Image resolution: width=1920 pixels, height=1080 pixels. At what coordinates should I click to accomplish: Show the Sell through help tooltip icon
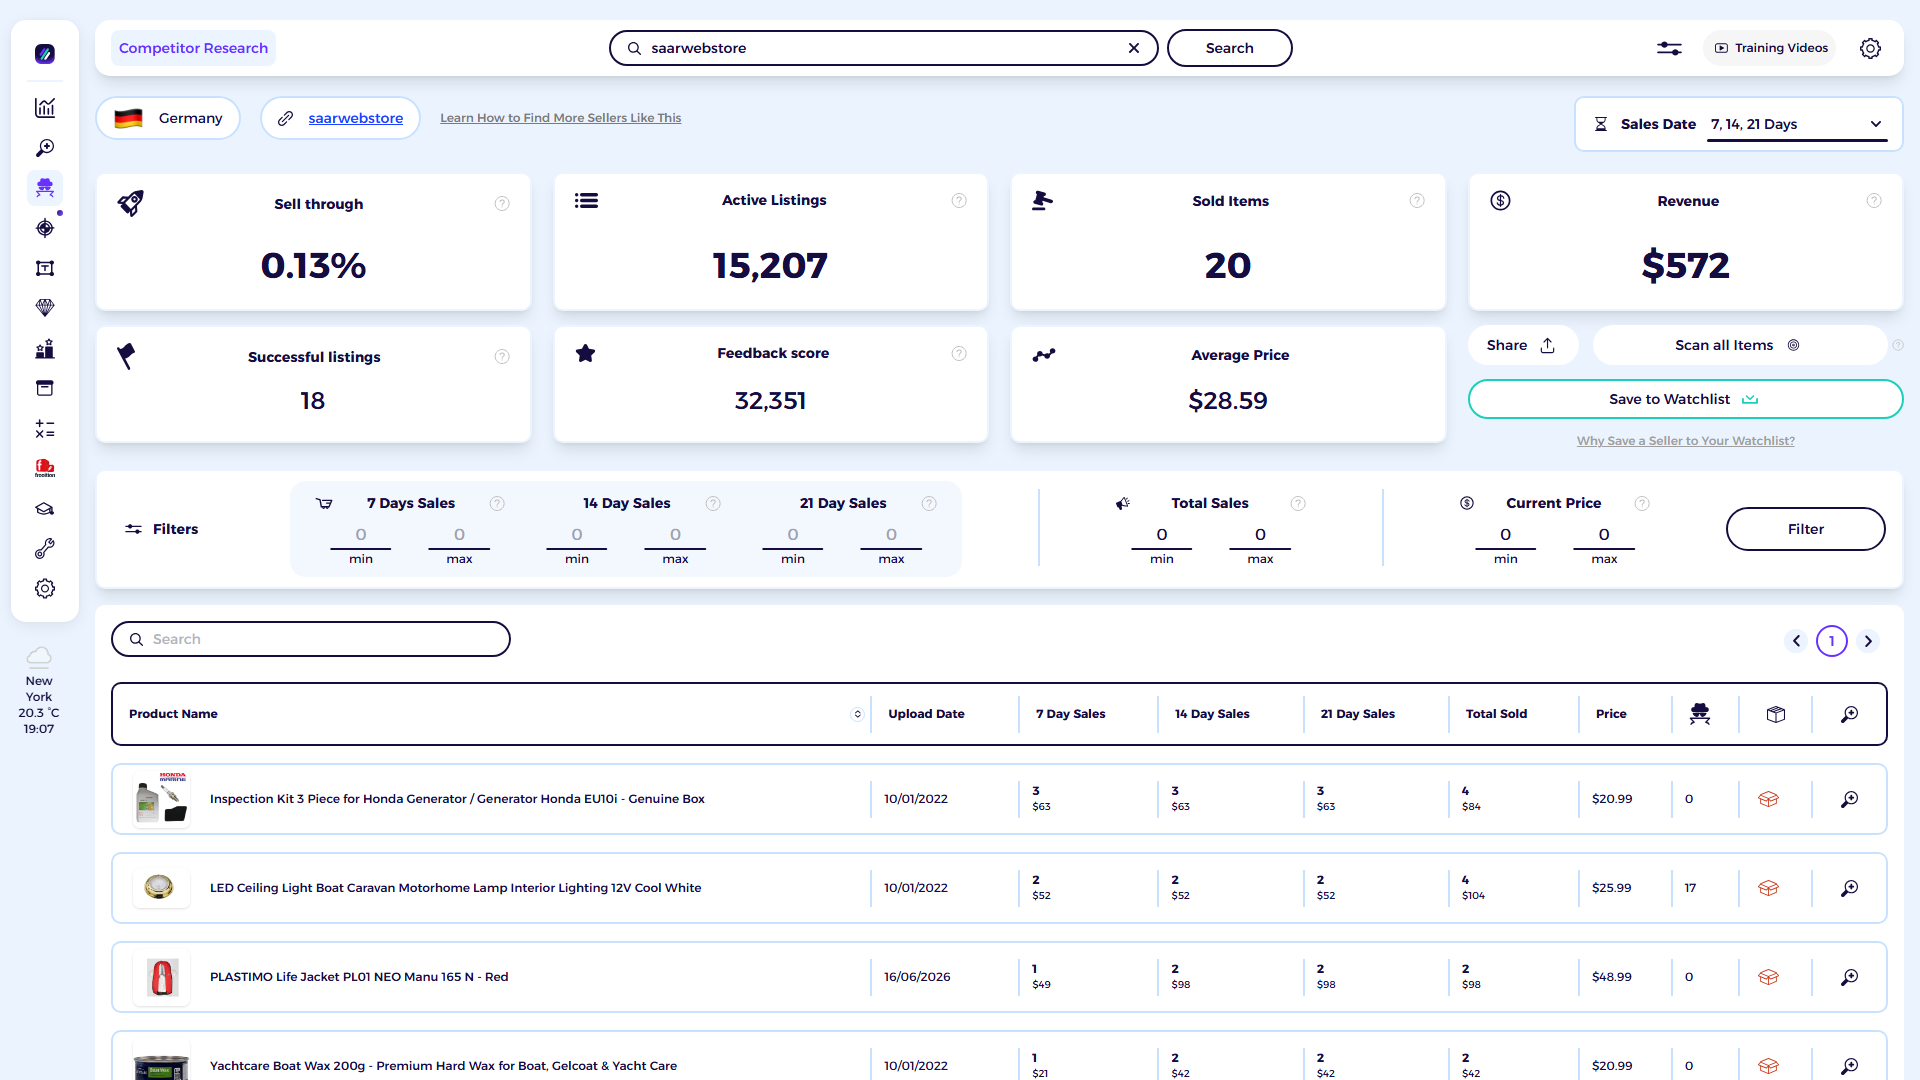click(x=502, y=204)
